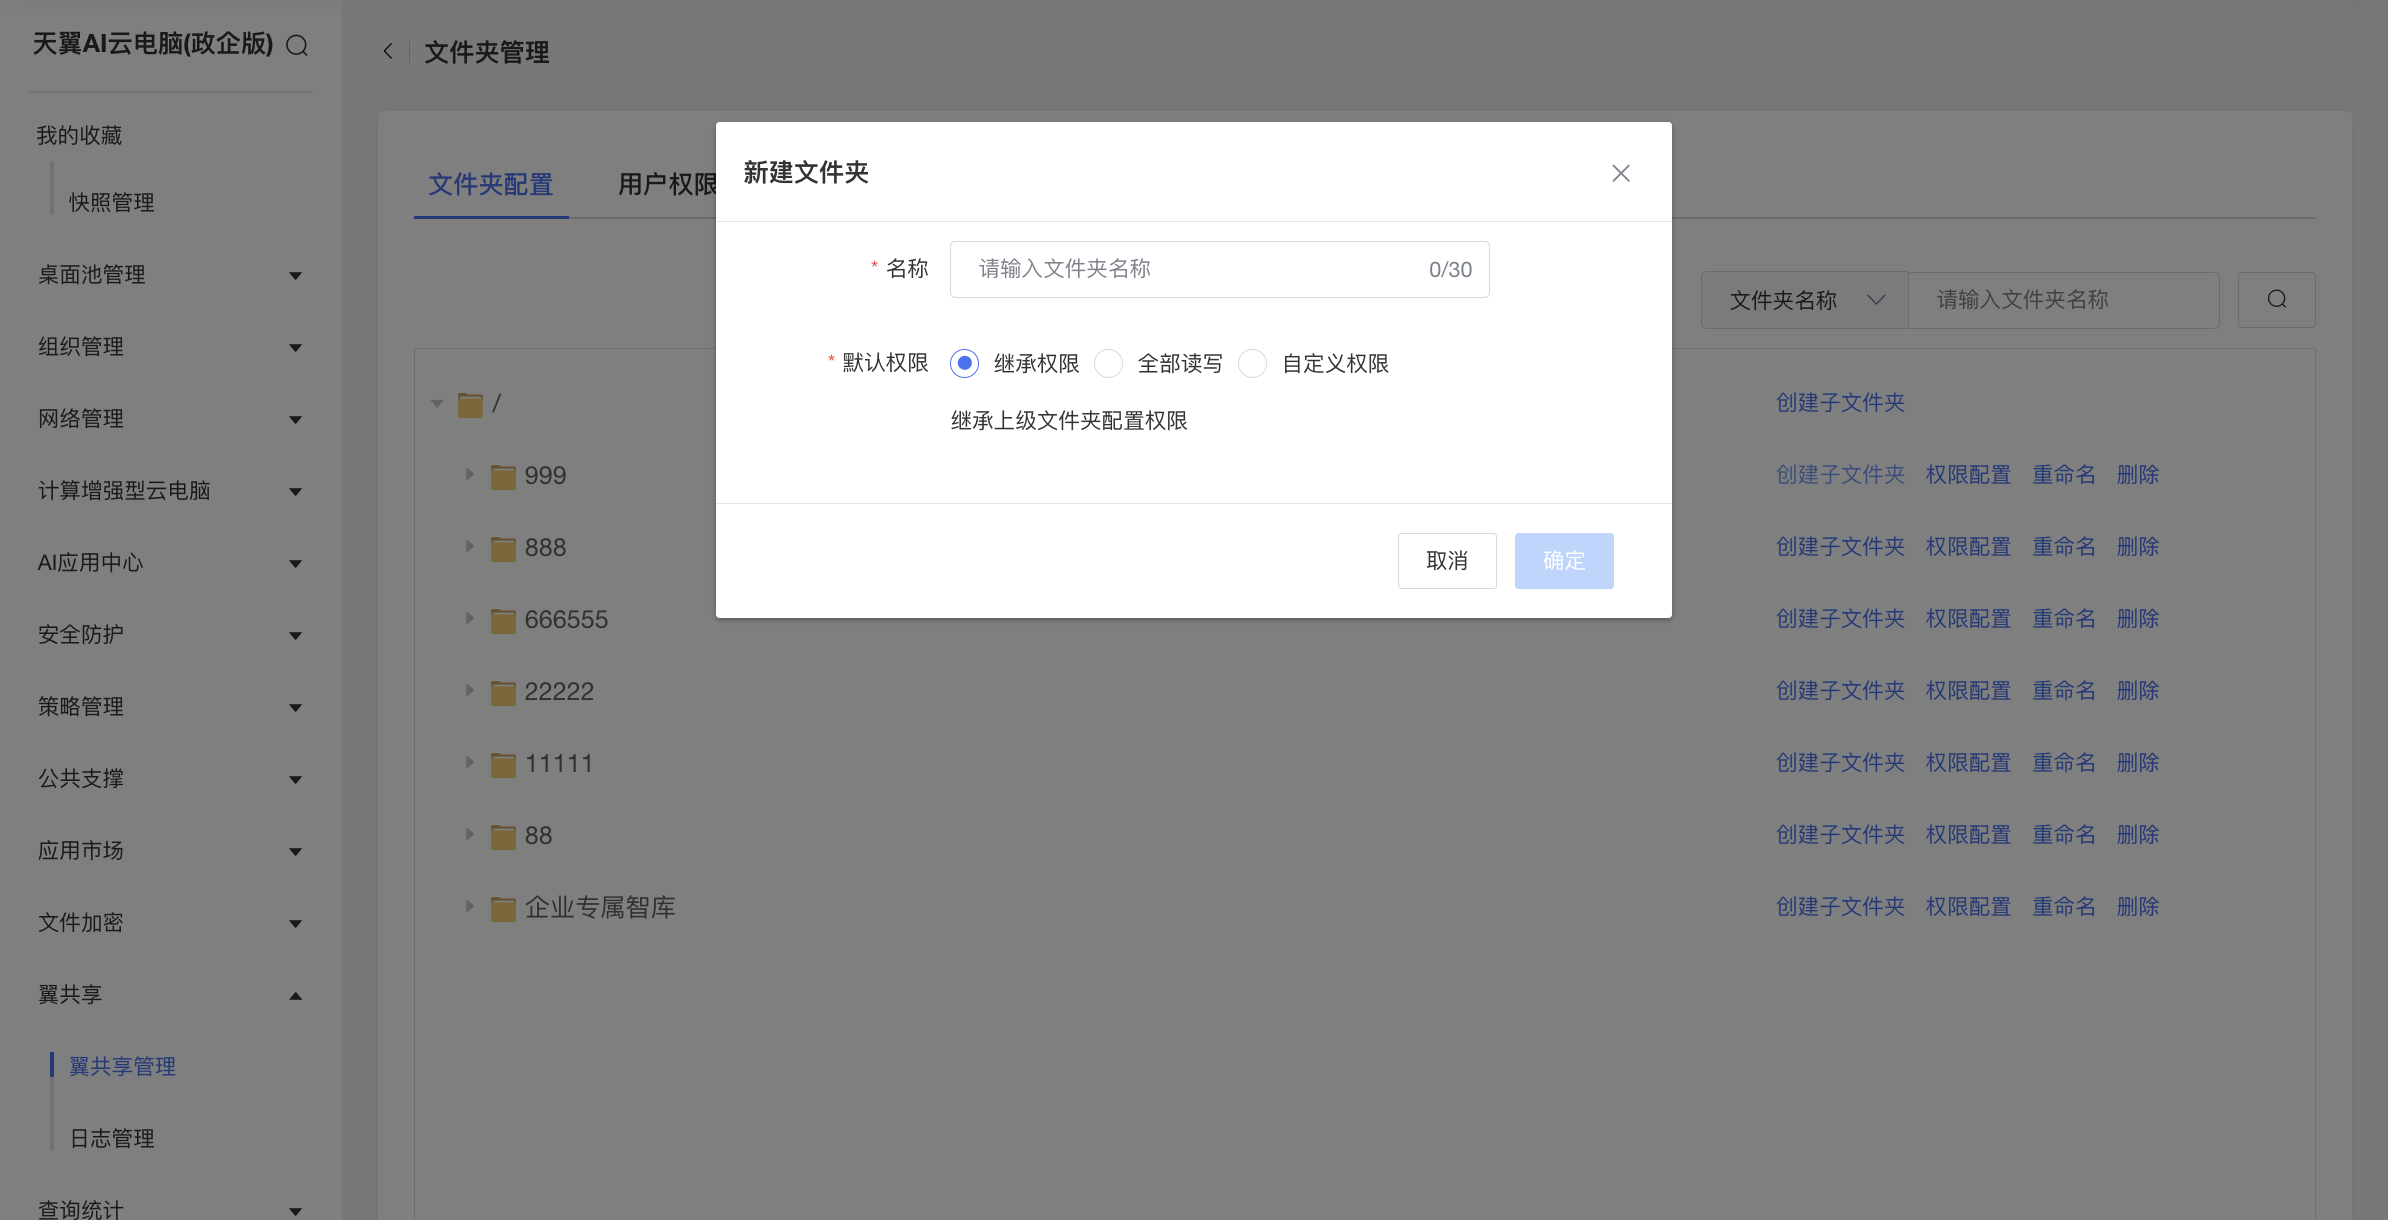Switch to the 文件夹配置 tab

(x=490, y=185)
